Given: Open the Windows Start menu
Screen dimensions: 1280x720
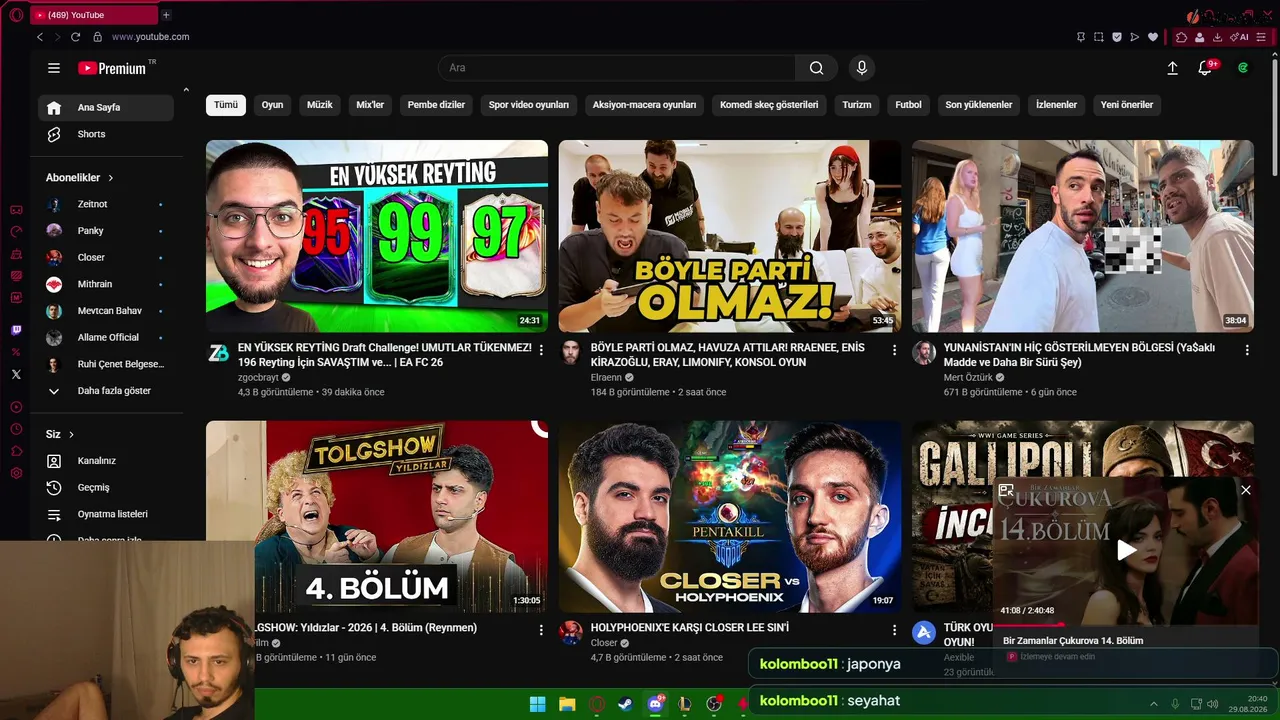Looking at the screenshot, I should pos(537,704).
